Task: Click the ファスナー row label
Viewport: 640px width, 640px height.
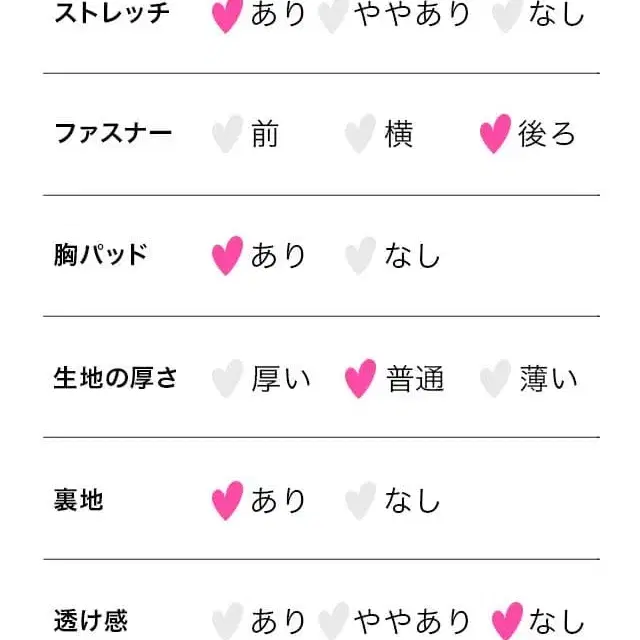Action: 113,134
